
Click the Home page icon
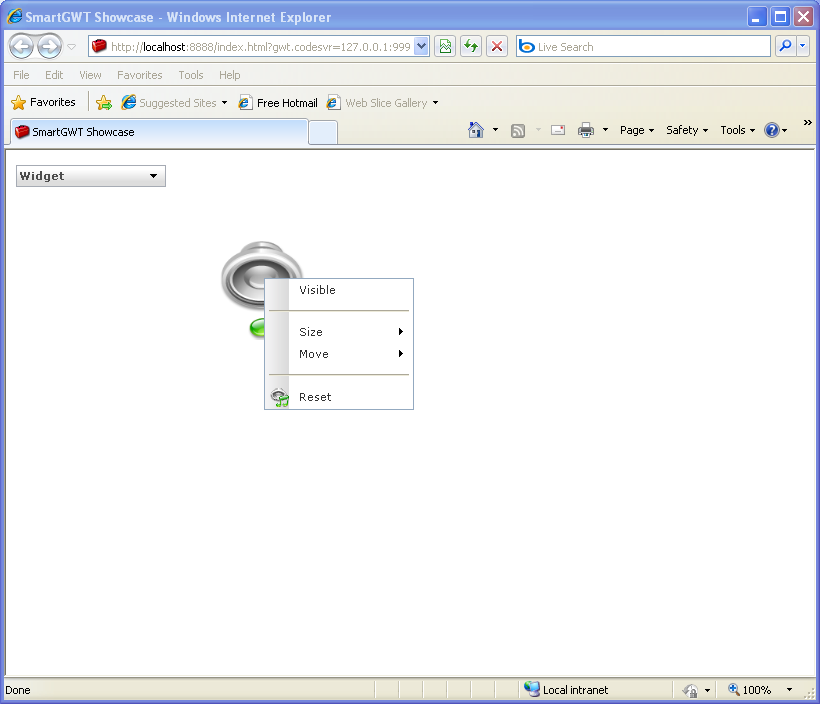click(476, 130)
